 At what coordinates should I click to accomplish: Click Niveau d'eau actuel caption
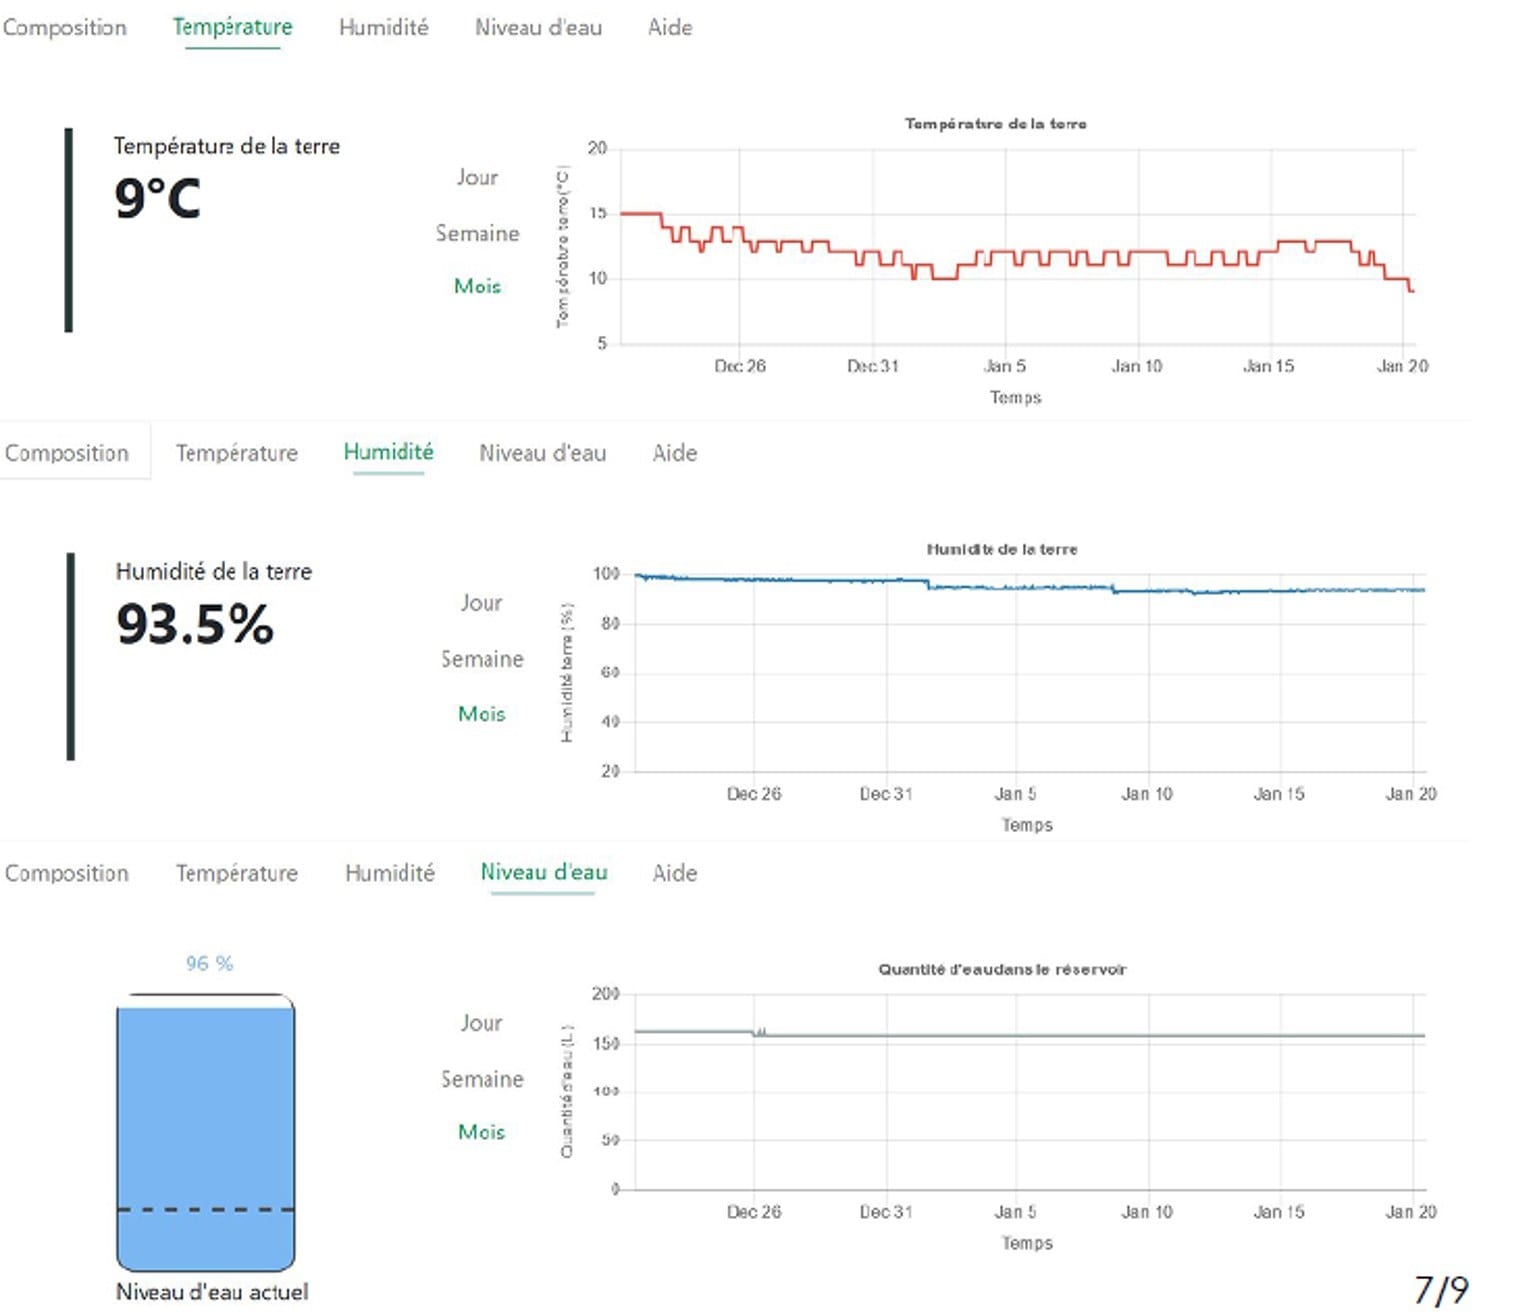212,1292
